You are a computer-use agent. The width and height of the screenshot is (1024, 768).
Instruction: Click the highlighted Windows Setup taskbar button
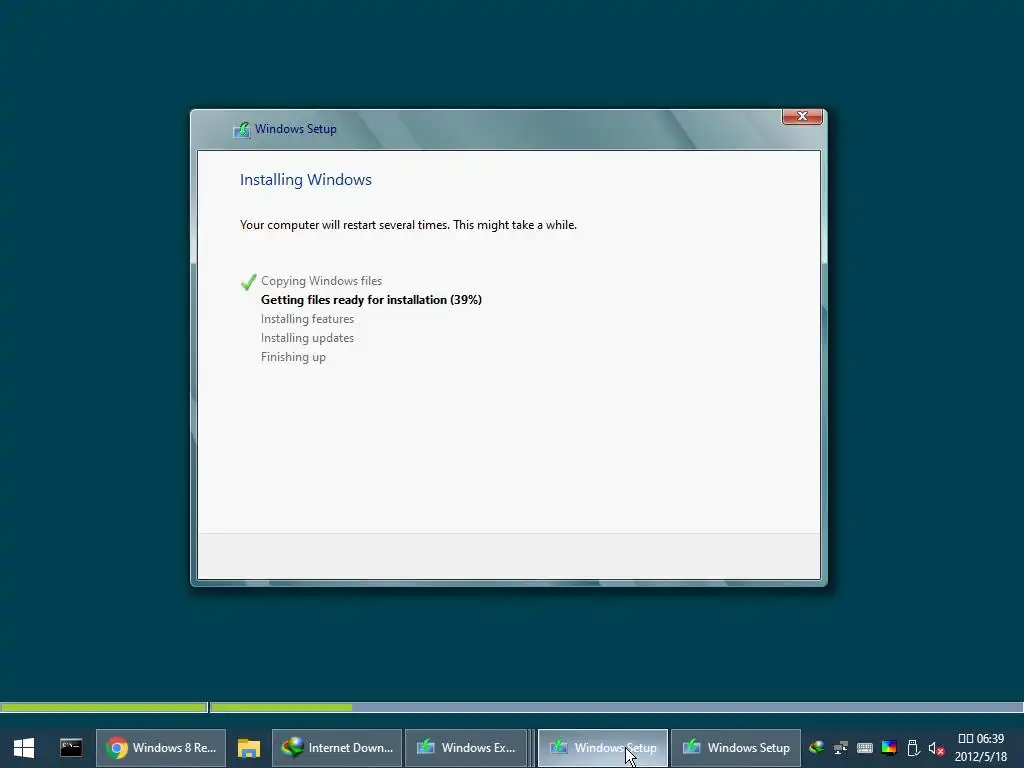(603, 748)
